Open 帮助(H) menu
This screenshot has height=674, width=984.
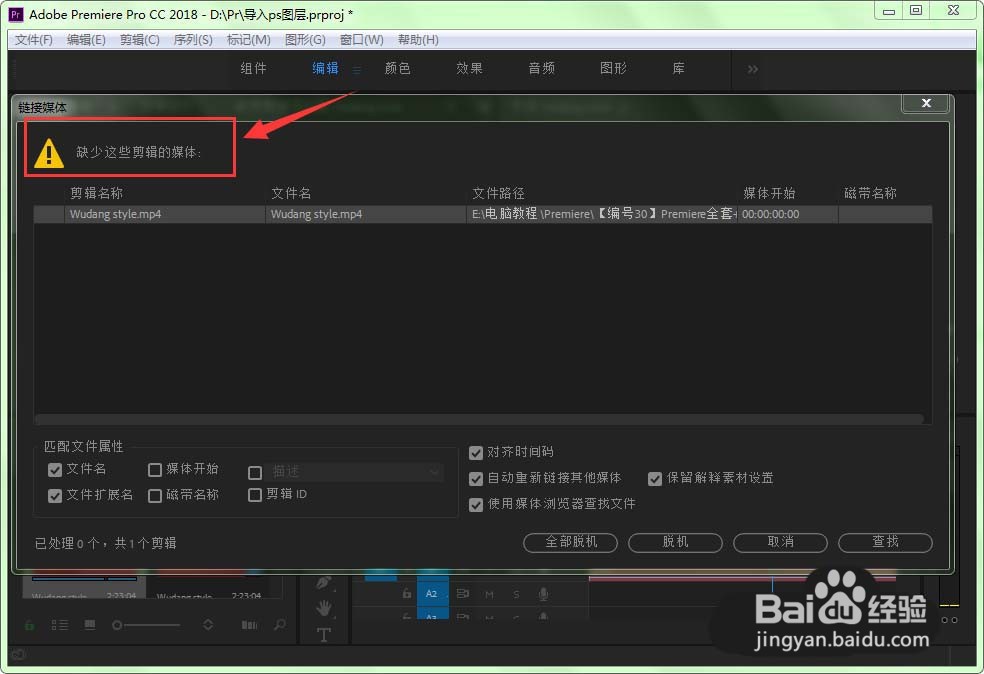click(418, 40)
